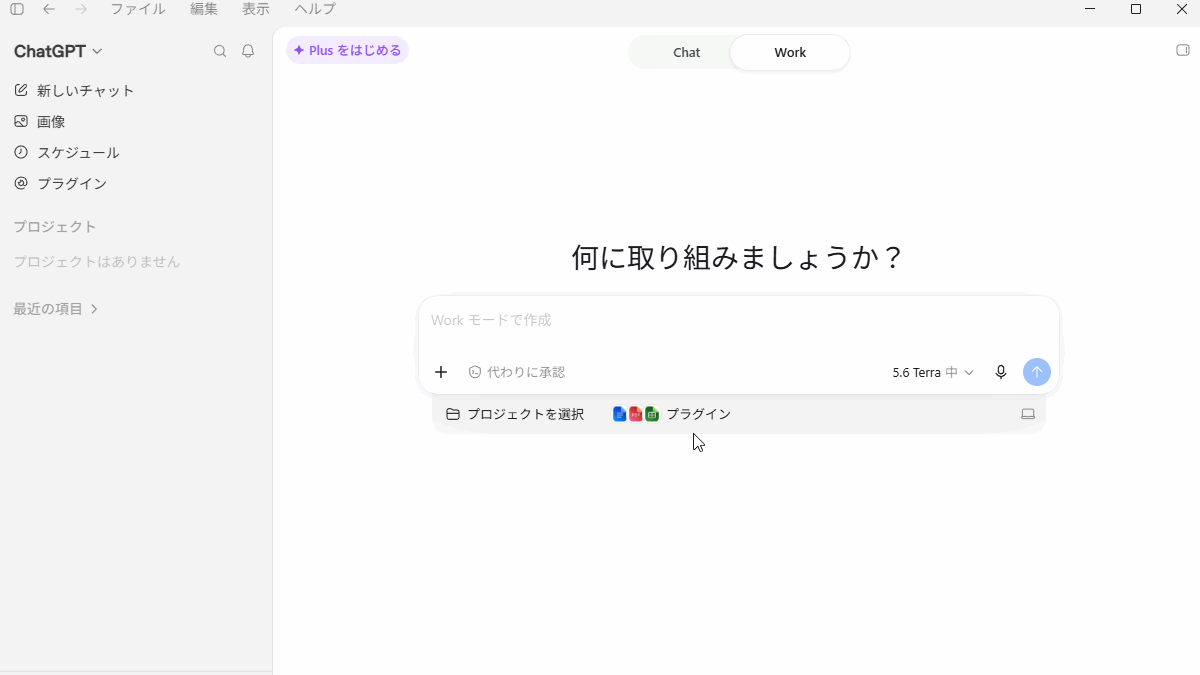Image resolution: width=1200 pixels, height=675 pixels.
Task: Click the blue document plugin icon
Action: pos(620,414)
